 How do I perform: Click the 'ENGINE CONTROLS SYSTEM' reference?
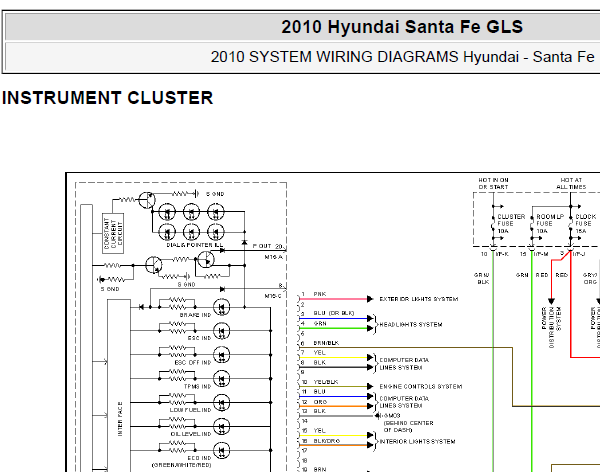point(421,387)
